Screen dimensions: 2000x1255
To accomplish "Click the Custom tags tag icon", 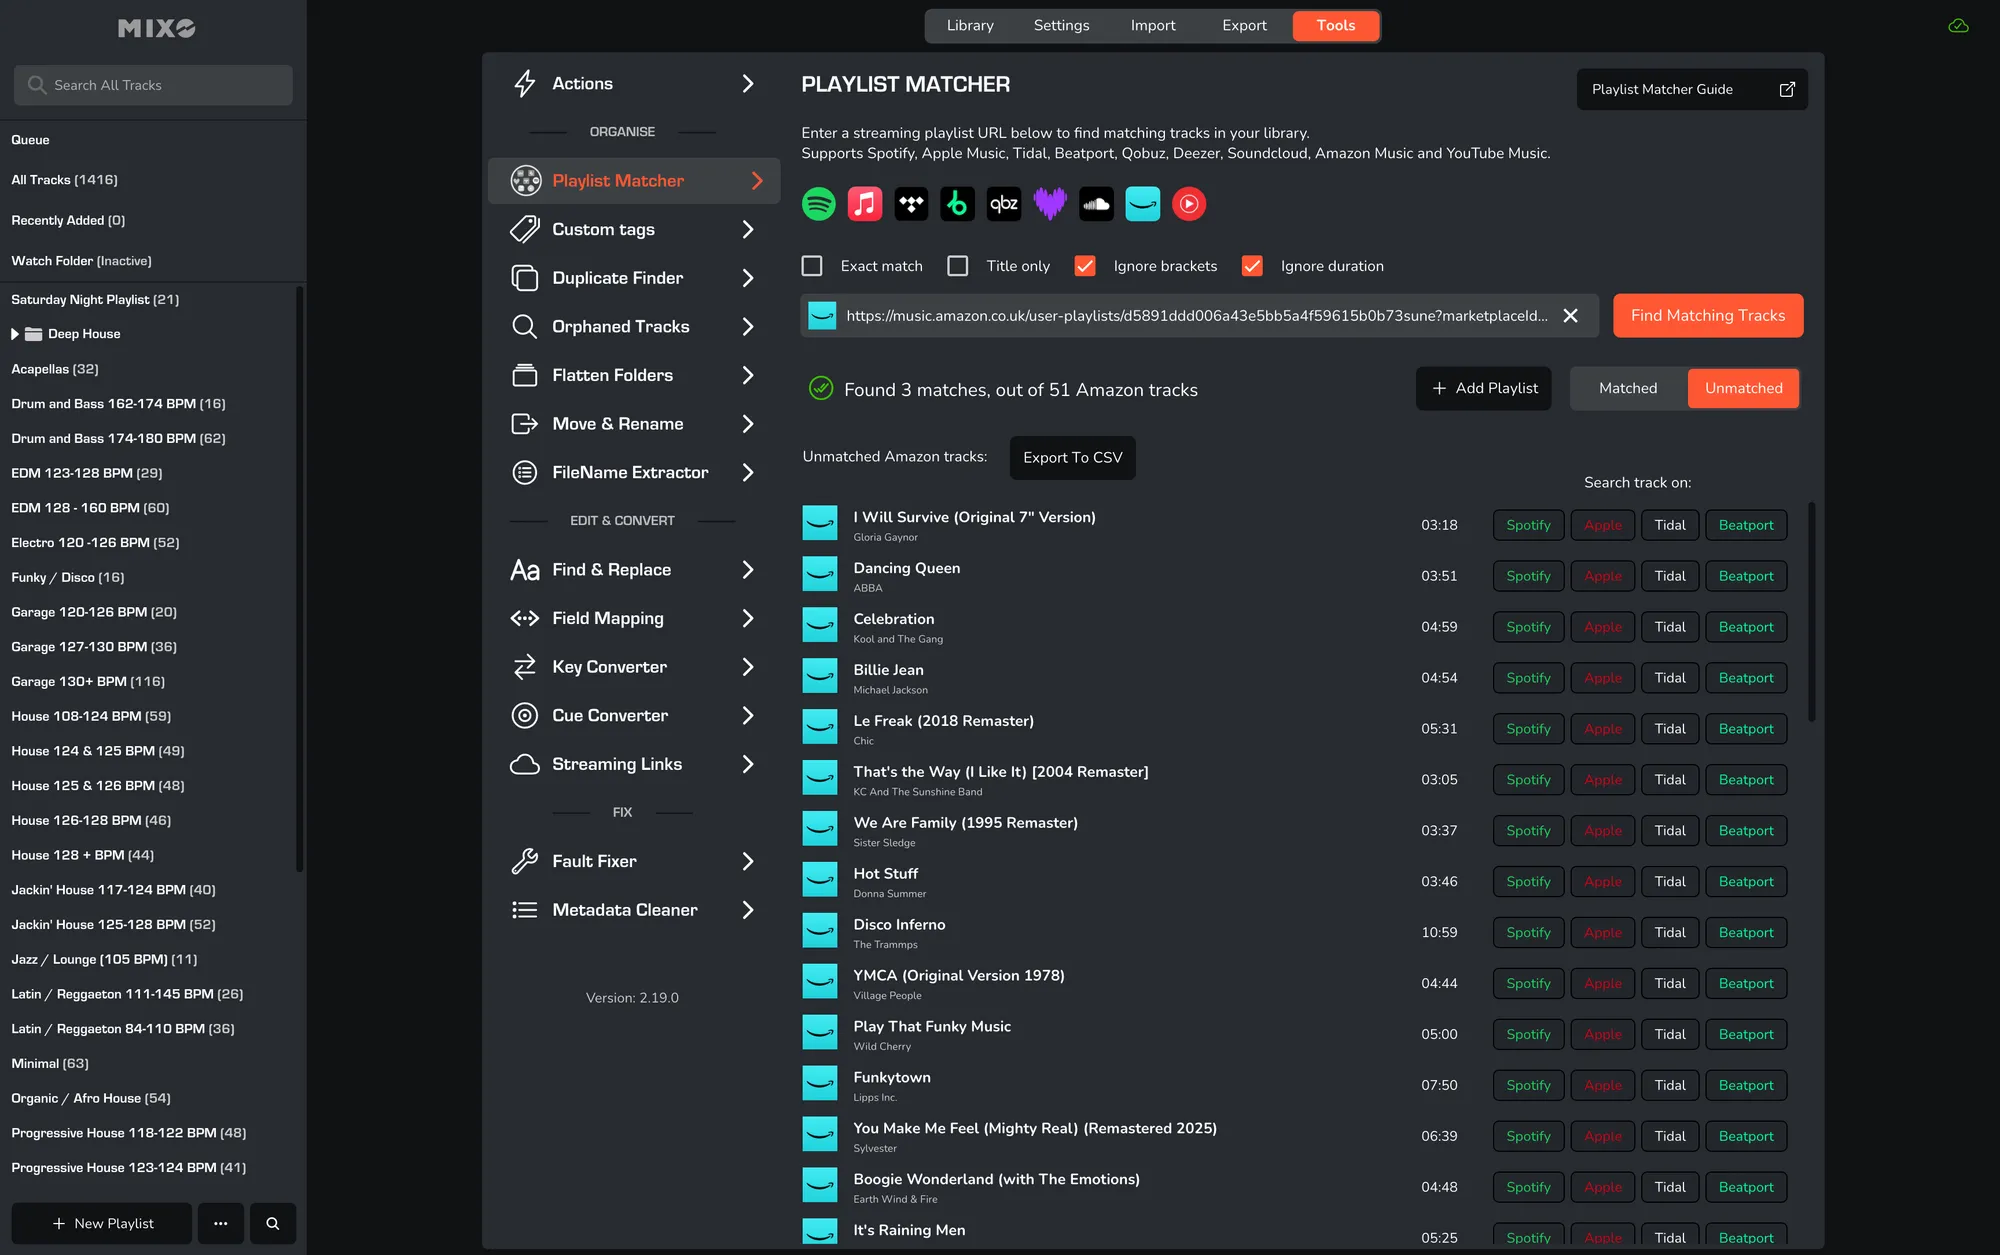I will tap(525, 229).
